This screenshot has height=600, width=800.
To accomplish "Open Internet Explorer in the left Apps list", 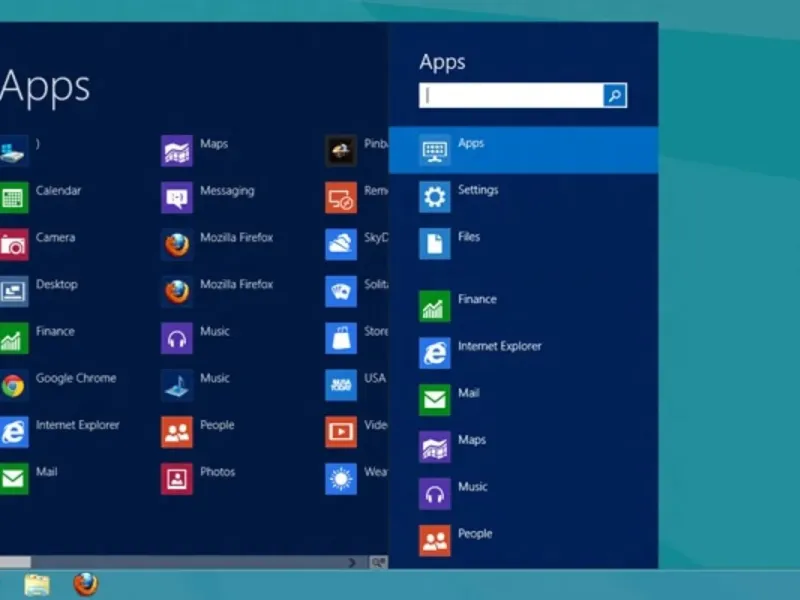I will [x=60, y=432].
